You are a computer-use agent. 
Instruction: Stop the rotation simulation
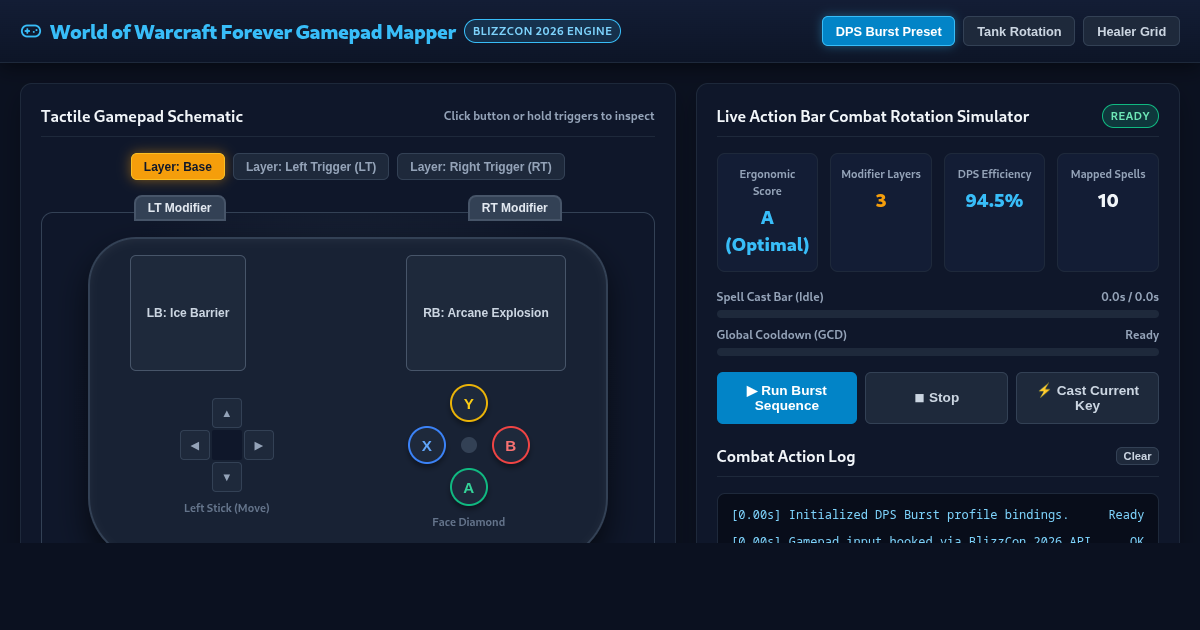tap(936, 398)
